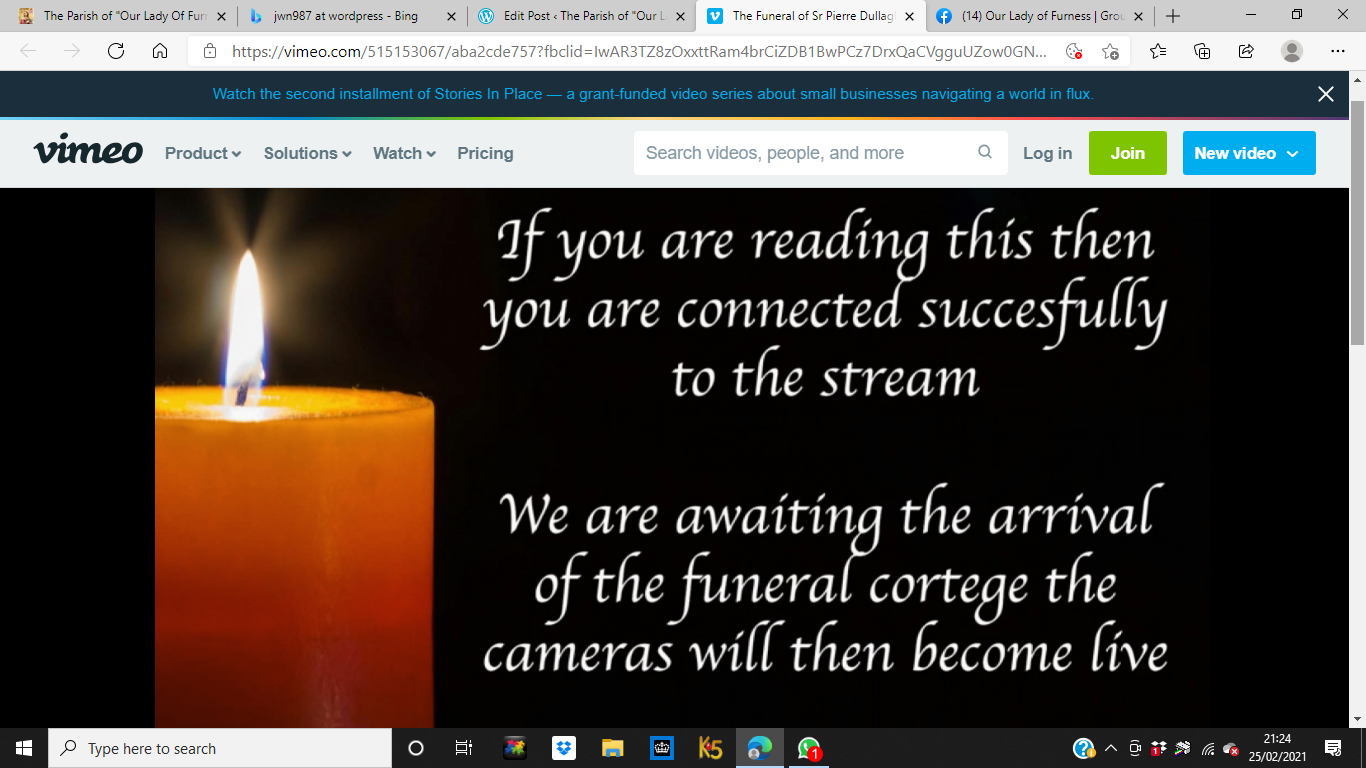
Task: Switch to the Our Lady of Furness Facebook tab
Action: (1035, 16)
